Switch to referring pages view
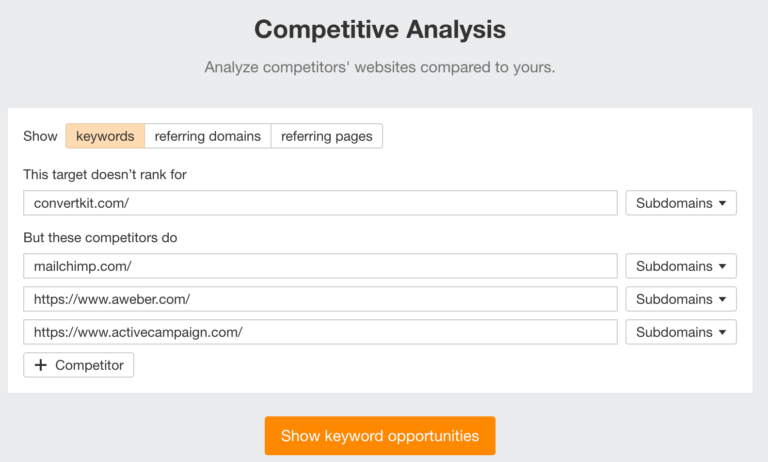768x462 pixels. click(326, 136)
